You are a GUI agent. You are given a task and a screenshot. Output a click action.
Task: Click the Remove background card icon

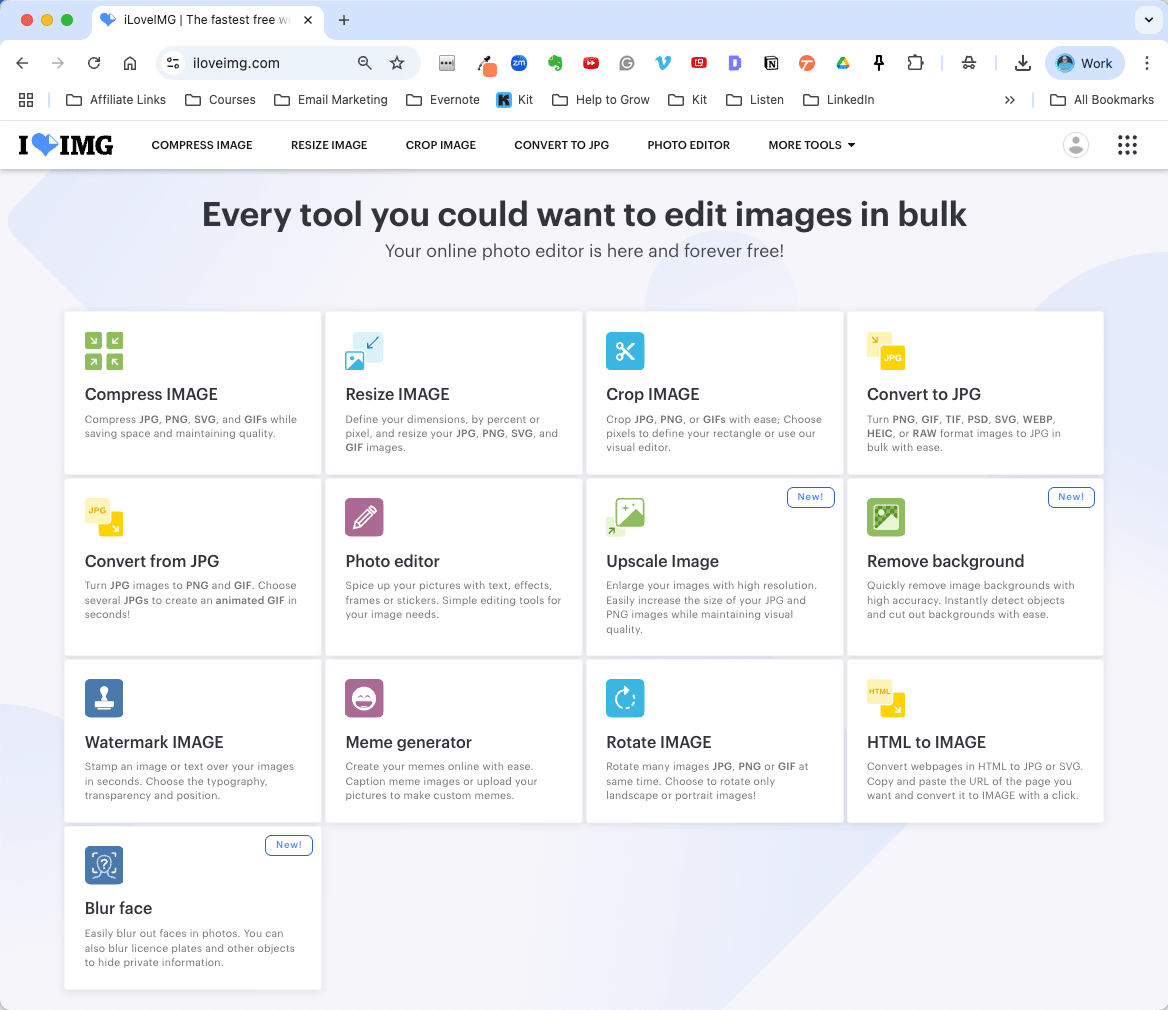[886, 517]
